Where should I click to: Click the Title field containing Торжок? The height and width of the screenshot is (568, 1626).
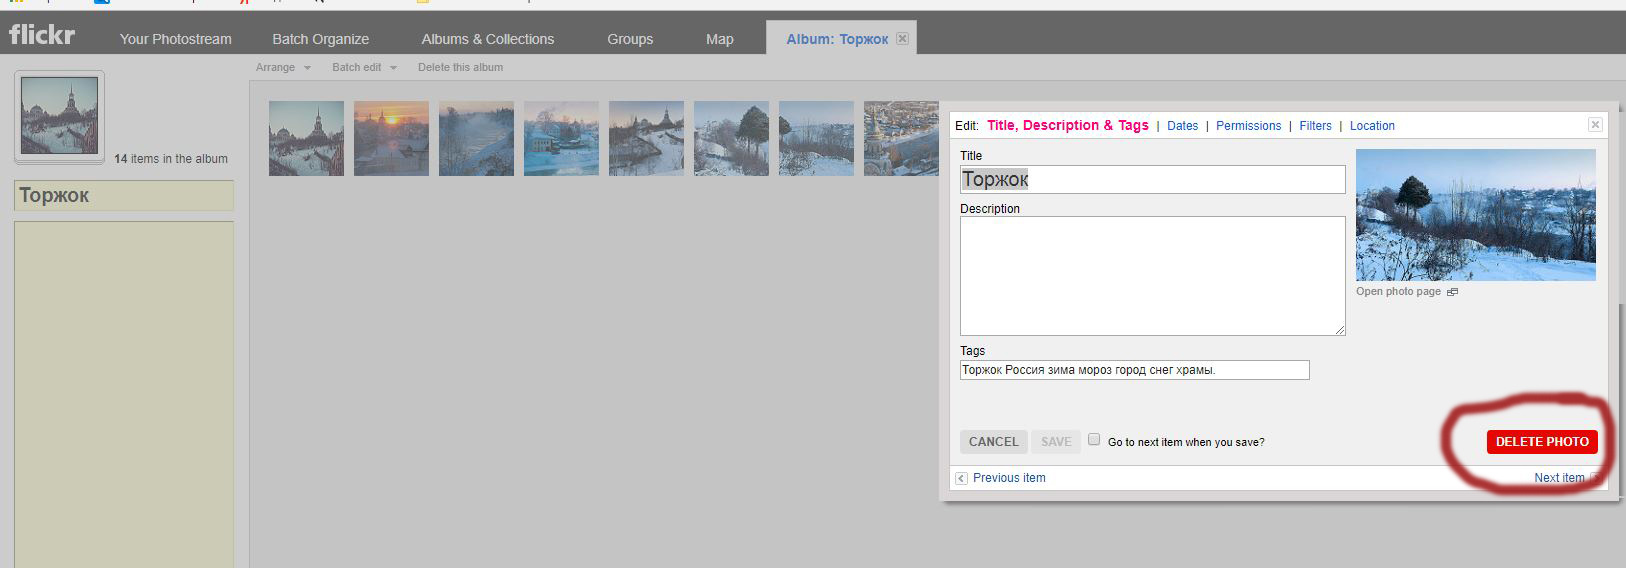(x=1152, y=179)
